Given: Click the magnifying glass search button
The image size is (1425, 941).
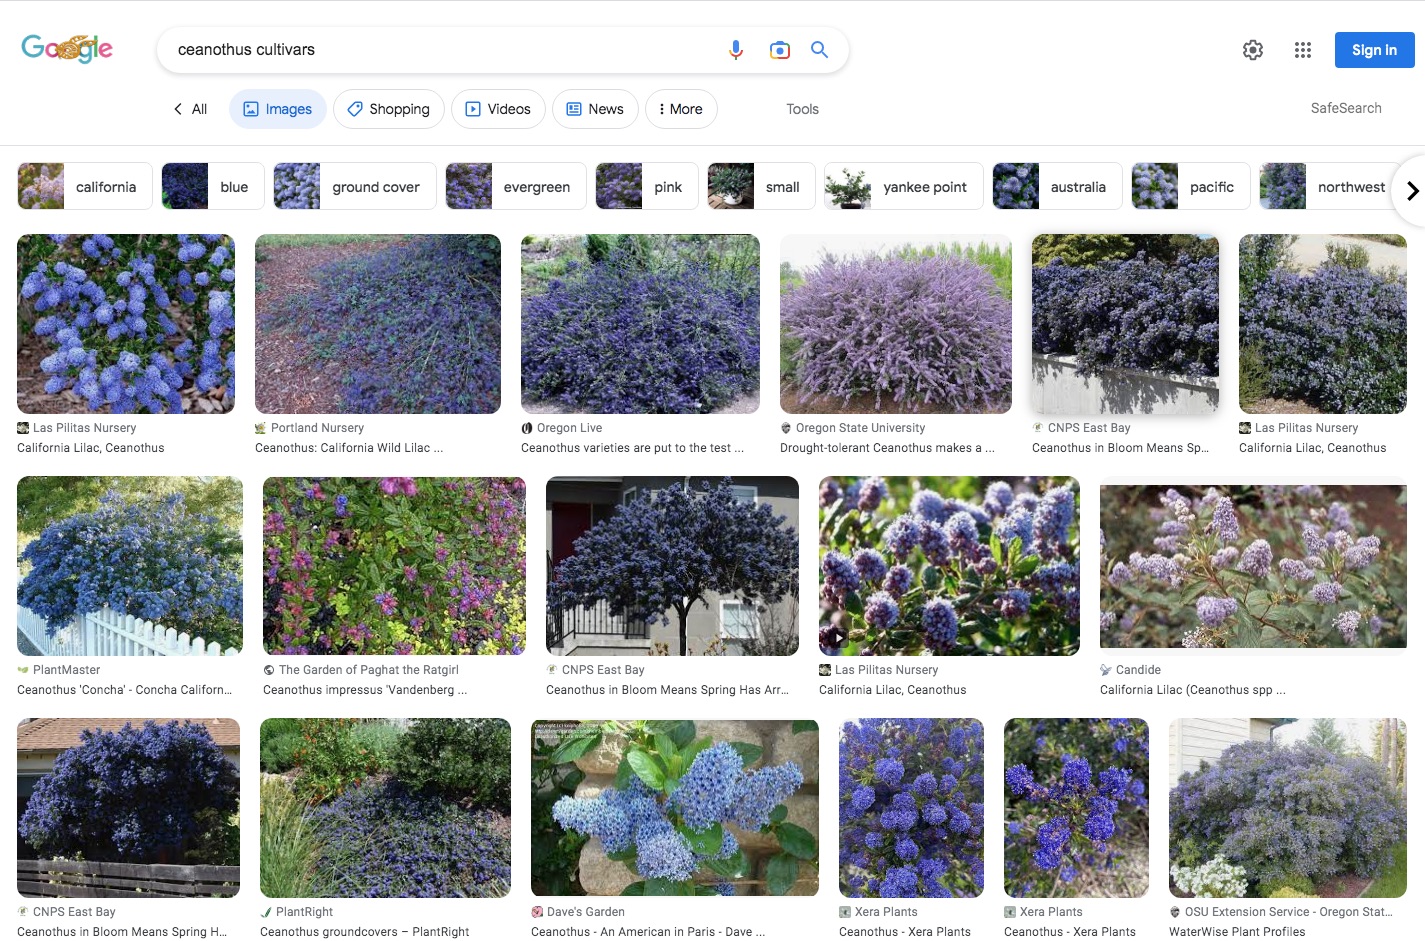Looking at the screenshot, I should [820, 50].
